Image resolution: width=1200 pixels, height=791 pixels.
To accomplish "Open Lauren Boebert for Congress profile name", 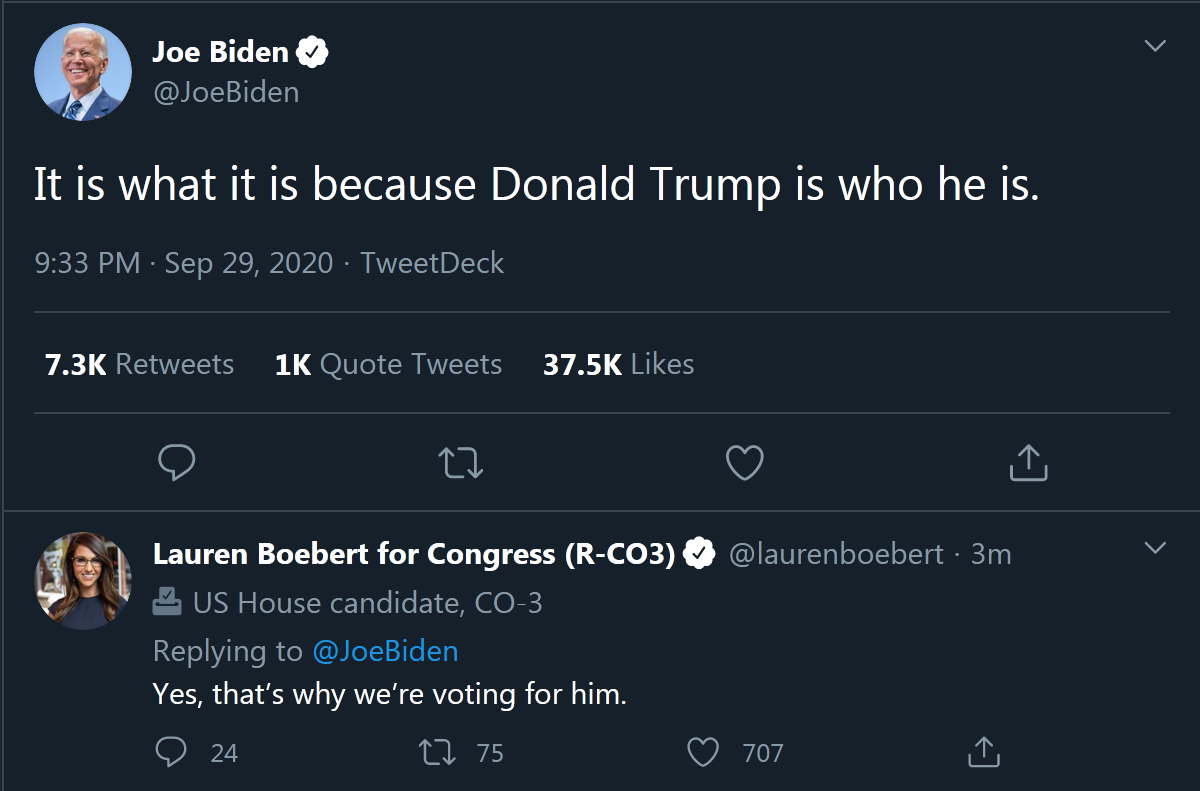I will click(x=414, y=553).
